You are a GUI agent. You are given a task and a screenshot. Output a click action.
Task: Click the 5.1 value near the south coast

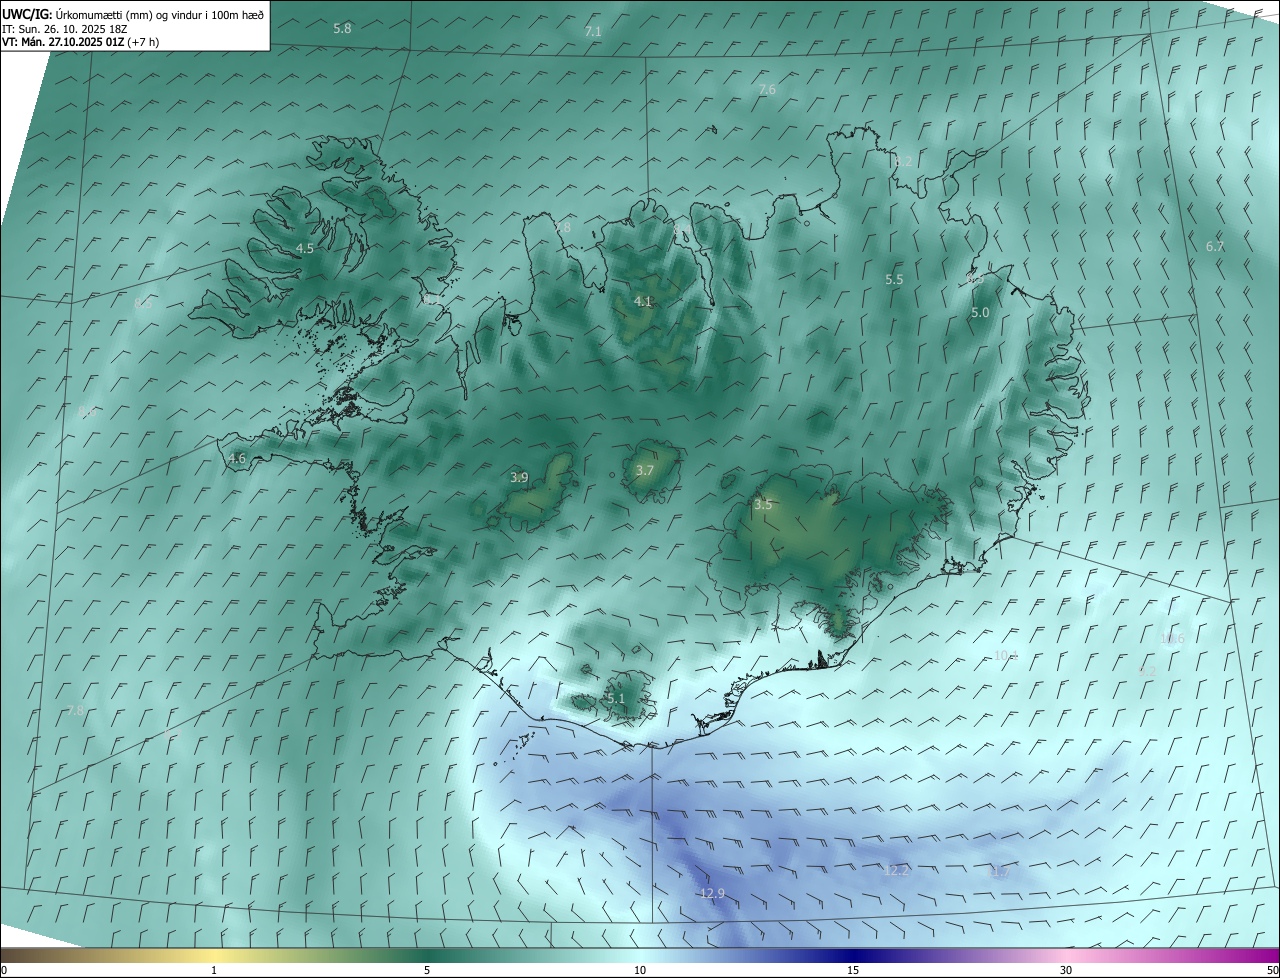[615, 699]
